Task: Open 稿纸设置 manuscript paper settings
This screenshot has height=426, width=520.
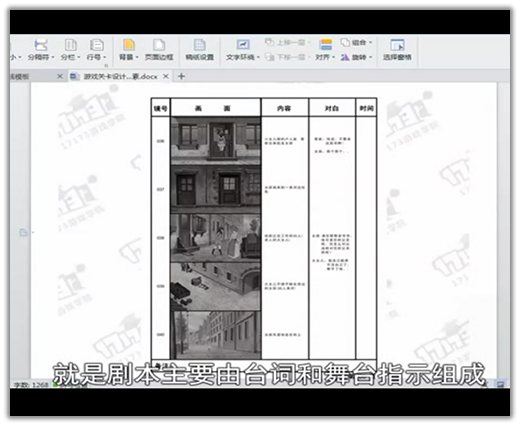Action: tap(200, 50)
